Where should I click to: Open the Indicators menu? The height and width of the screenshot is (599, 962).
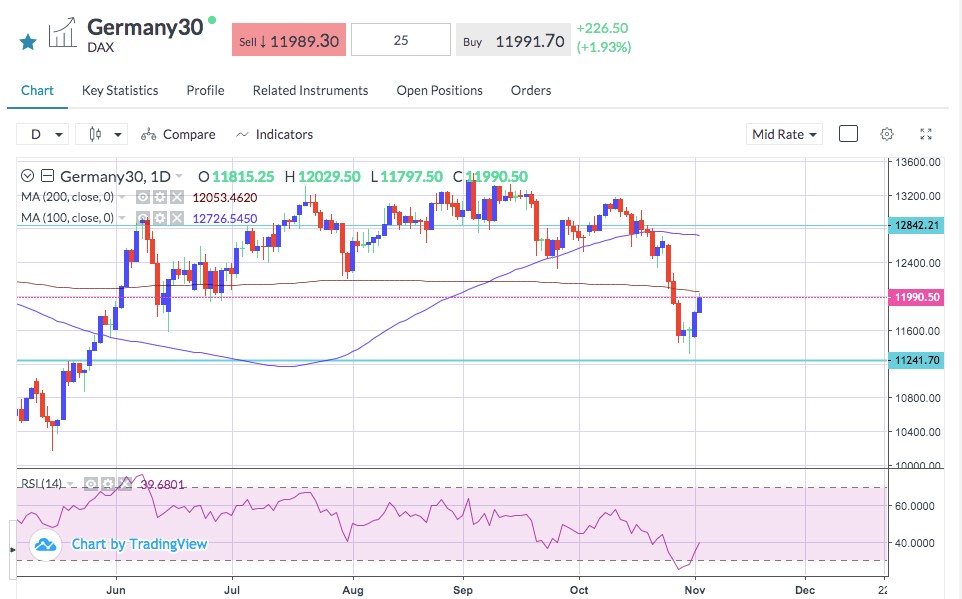coord(275,134)
